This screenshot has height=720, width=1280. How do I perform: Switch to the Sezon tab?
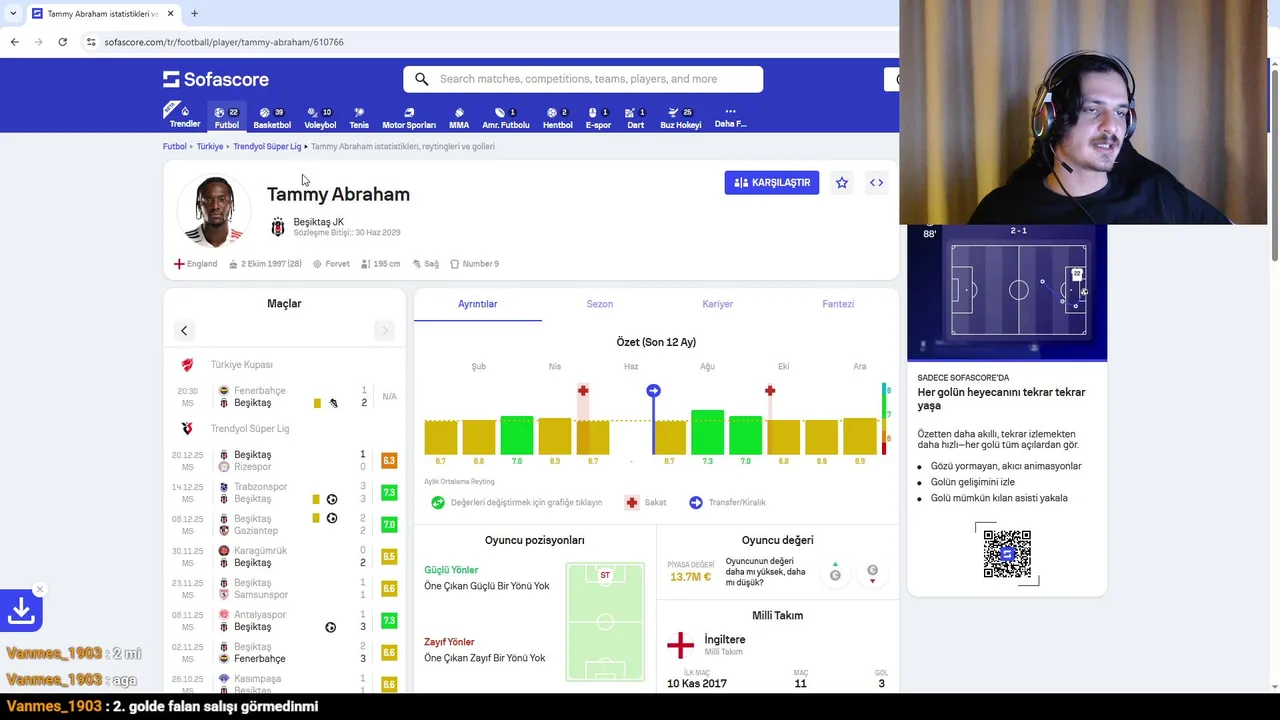click(600, 304)
